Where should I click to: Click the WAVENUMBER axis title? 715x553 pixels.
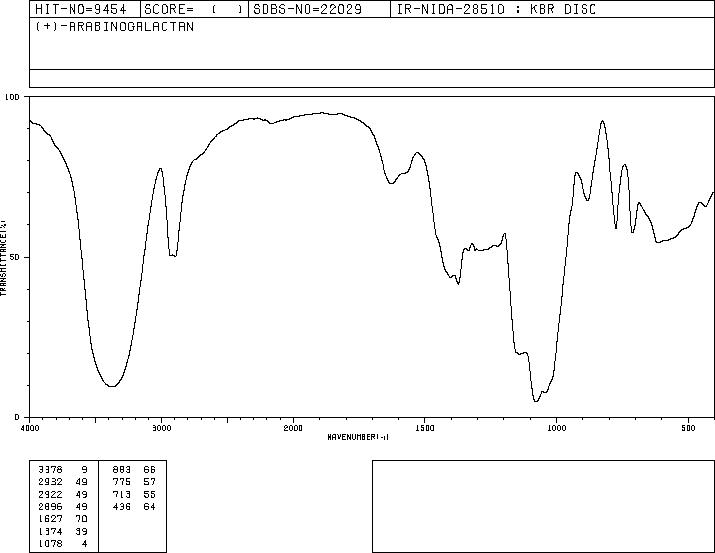(358, 437)
